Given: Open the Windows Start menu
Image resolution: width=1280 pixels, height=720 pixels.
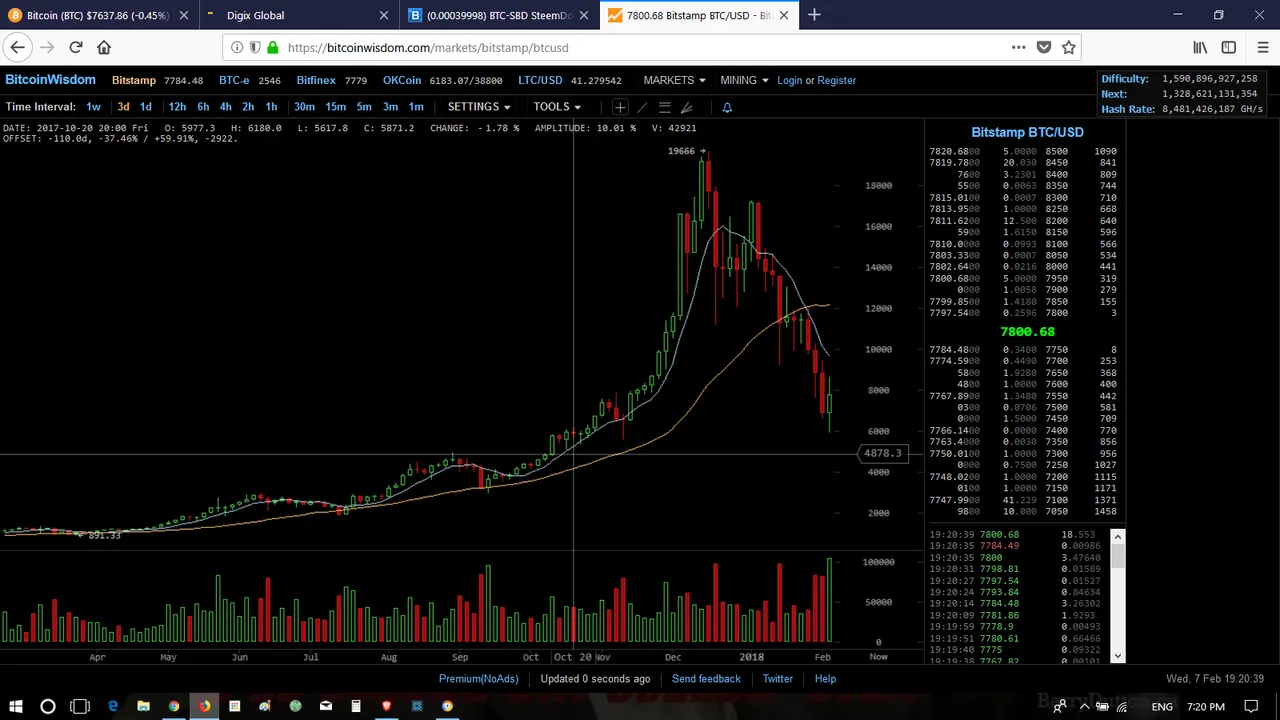Looking at the screenshot, I should pyautogui.click(x=16, y=706).
